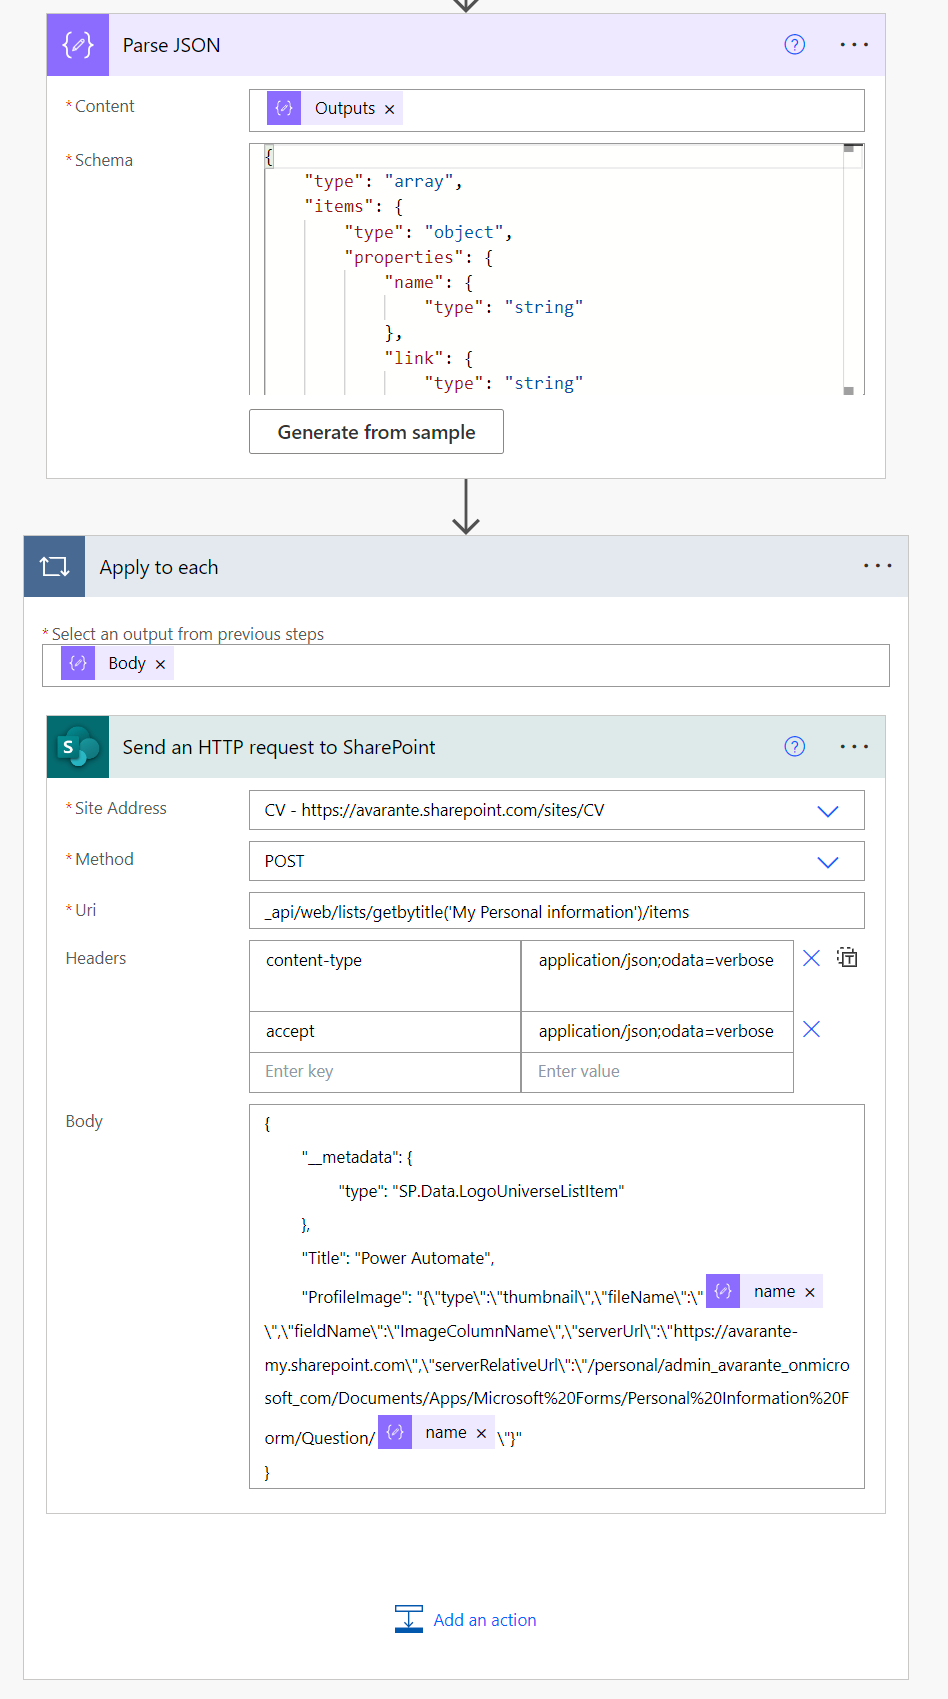Expand the Method dropdown
This screenshot has height=1699, width=948.
(827, 862)
